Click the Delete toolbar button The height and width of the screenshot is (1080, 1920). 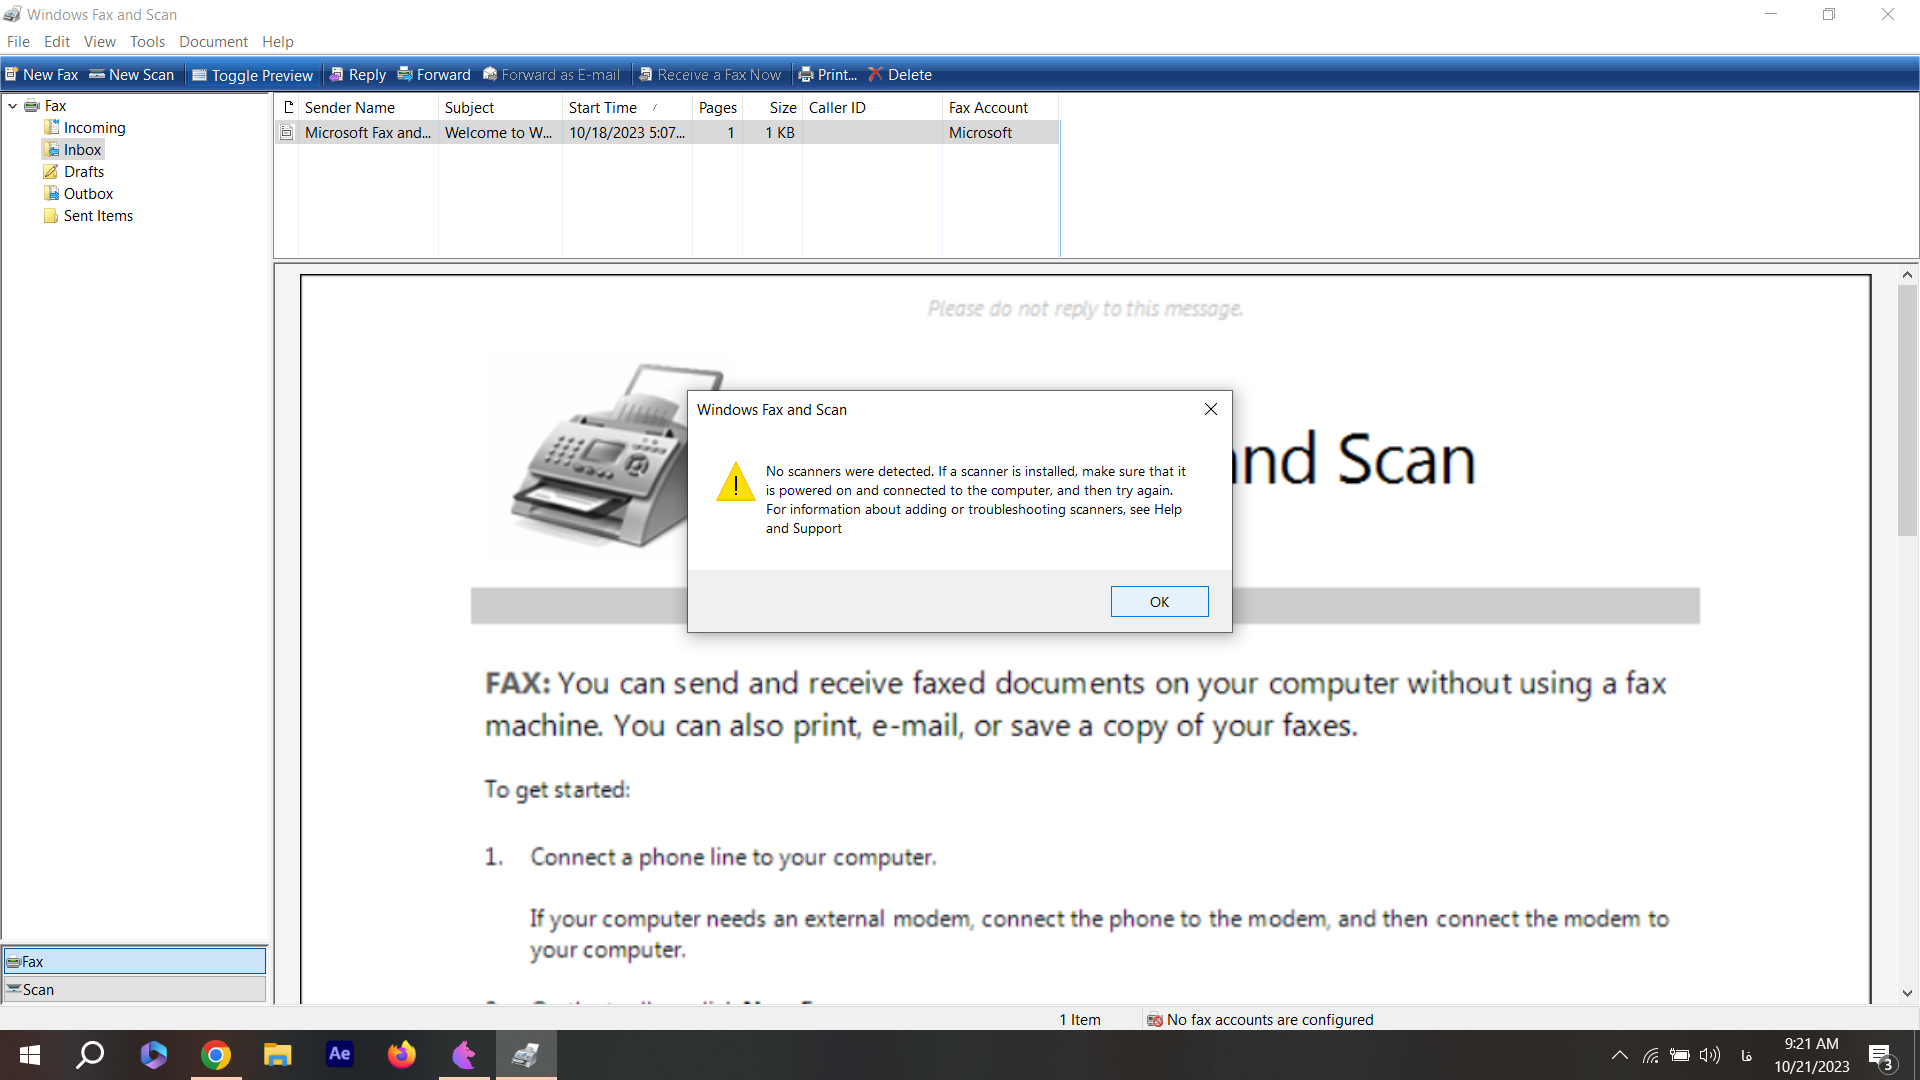click(900, 75)
